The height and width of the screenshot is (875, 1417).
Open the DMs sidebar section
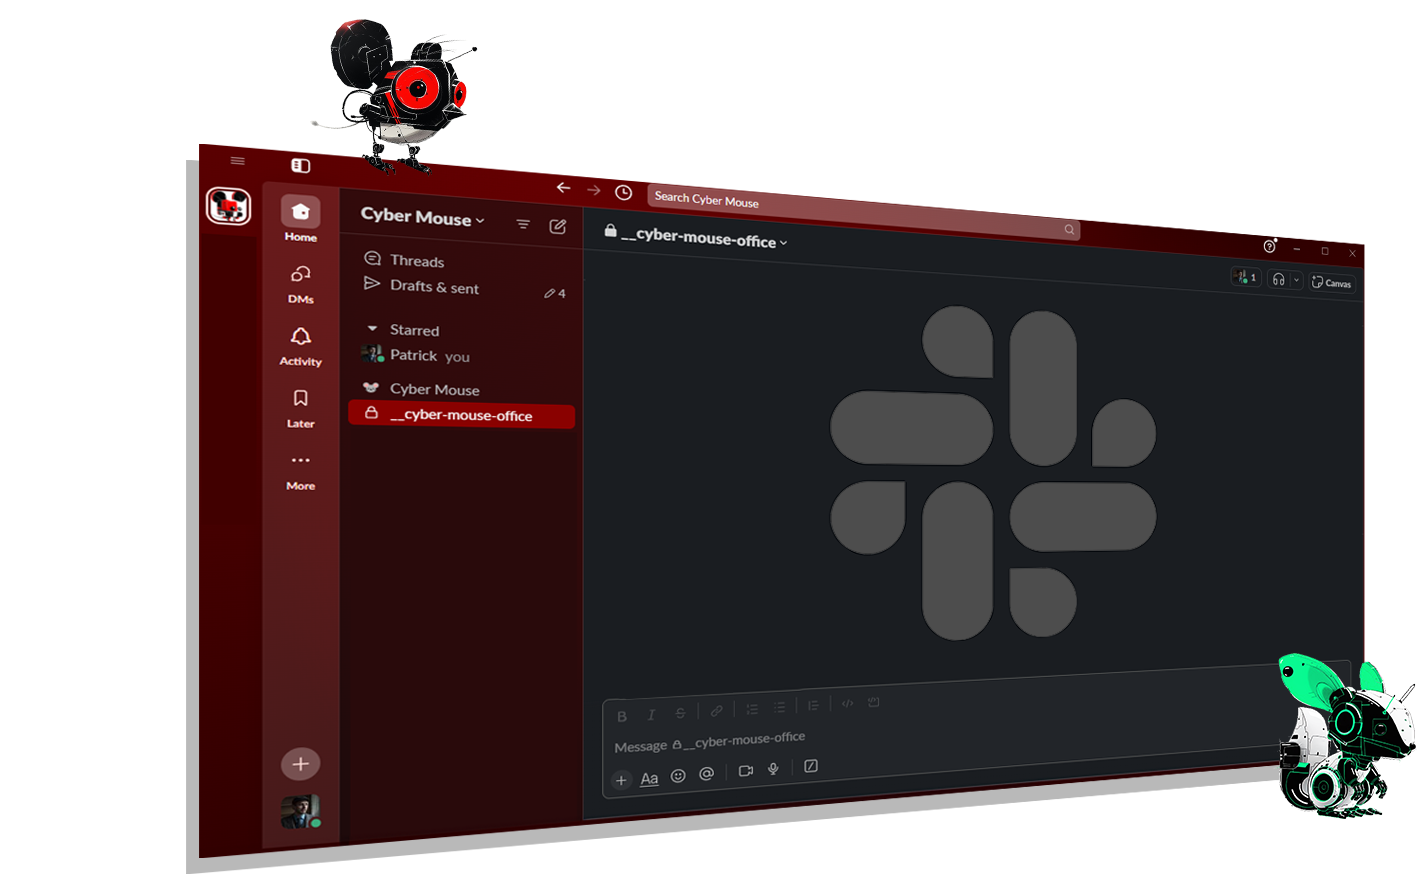coord(300,284)
